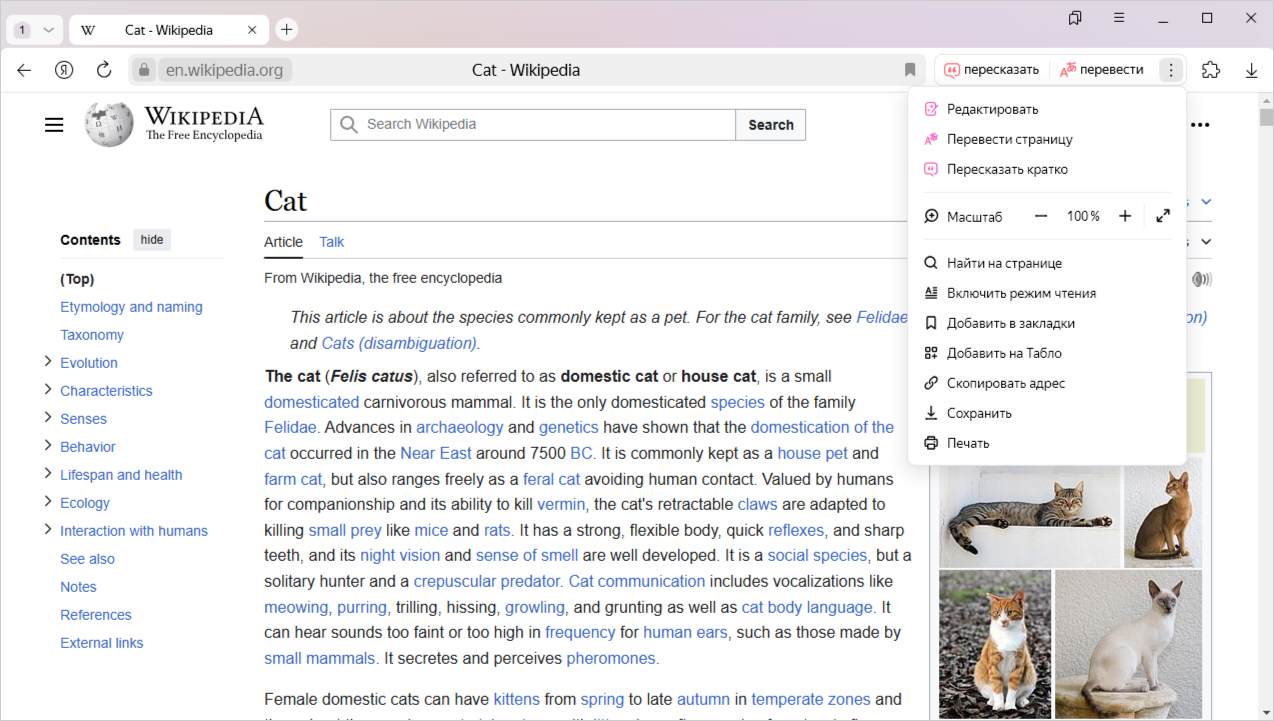This screenshot has width=1274, height=721.
Task: Select Найти на странице from the menu
Action: tap(1004, 263)
